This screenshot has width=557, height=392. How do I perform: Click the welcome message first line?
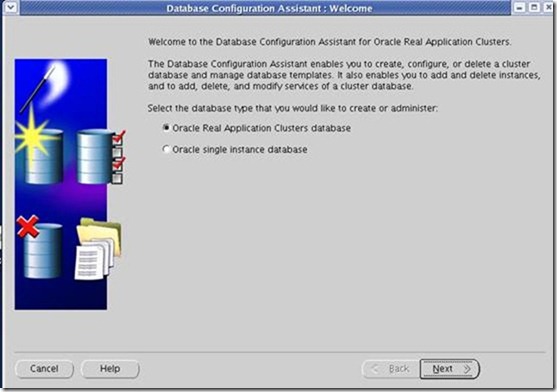330,42
